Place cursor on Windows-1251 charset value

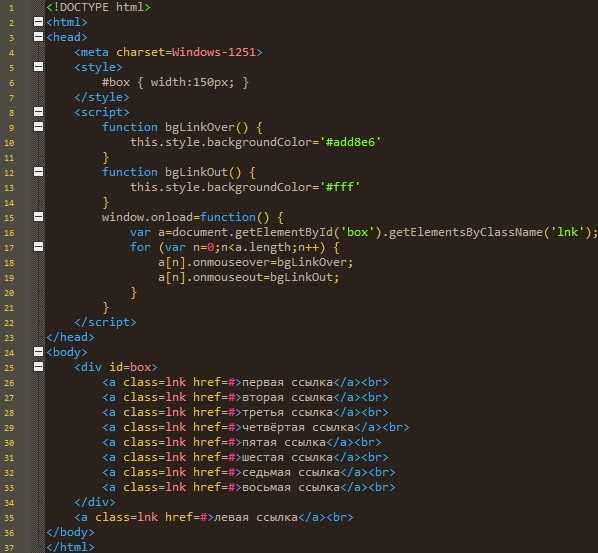214,52
